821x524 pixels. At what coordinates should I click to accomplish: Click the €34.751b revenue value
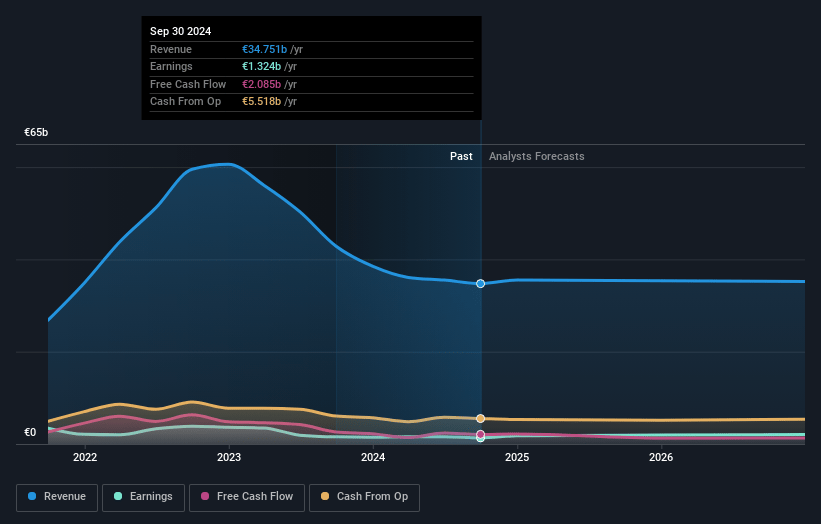[x=264, y=49]
